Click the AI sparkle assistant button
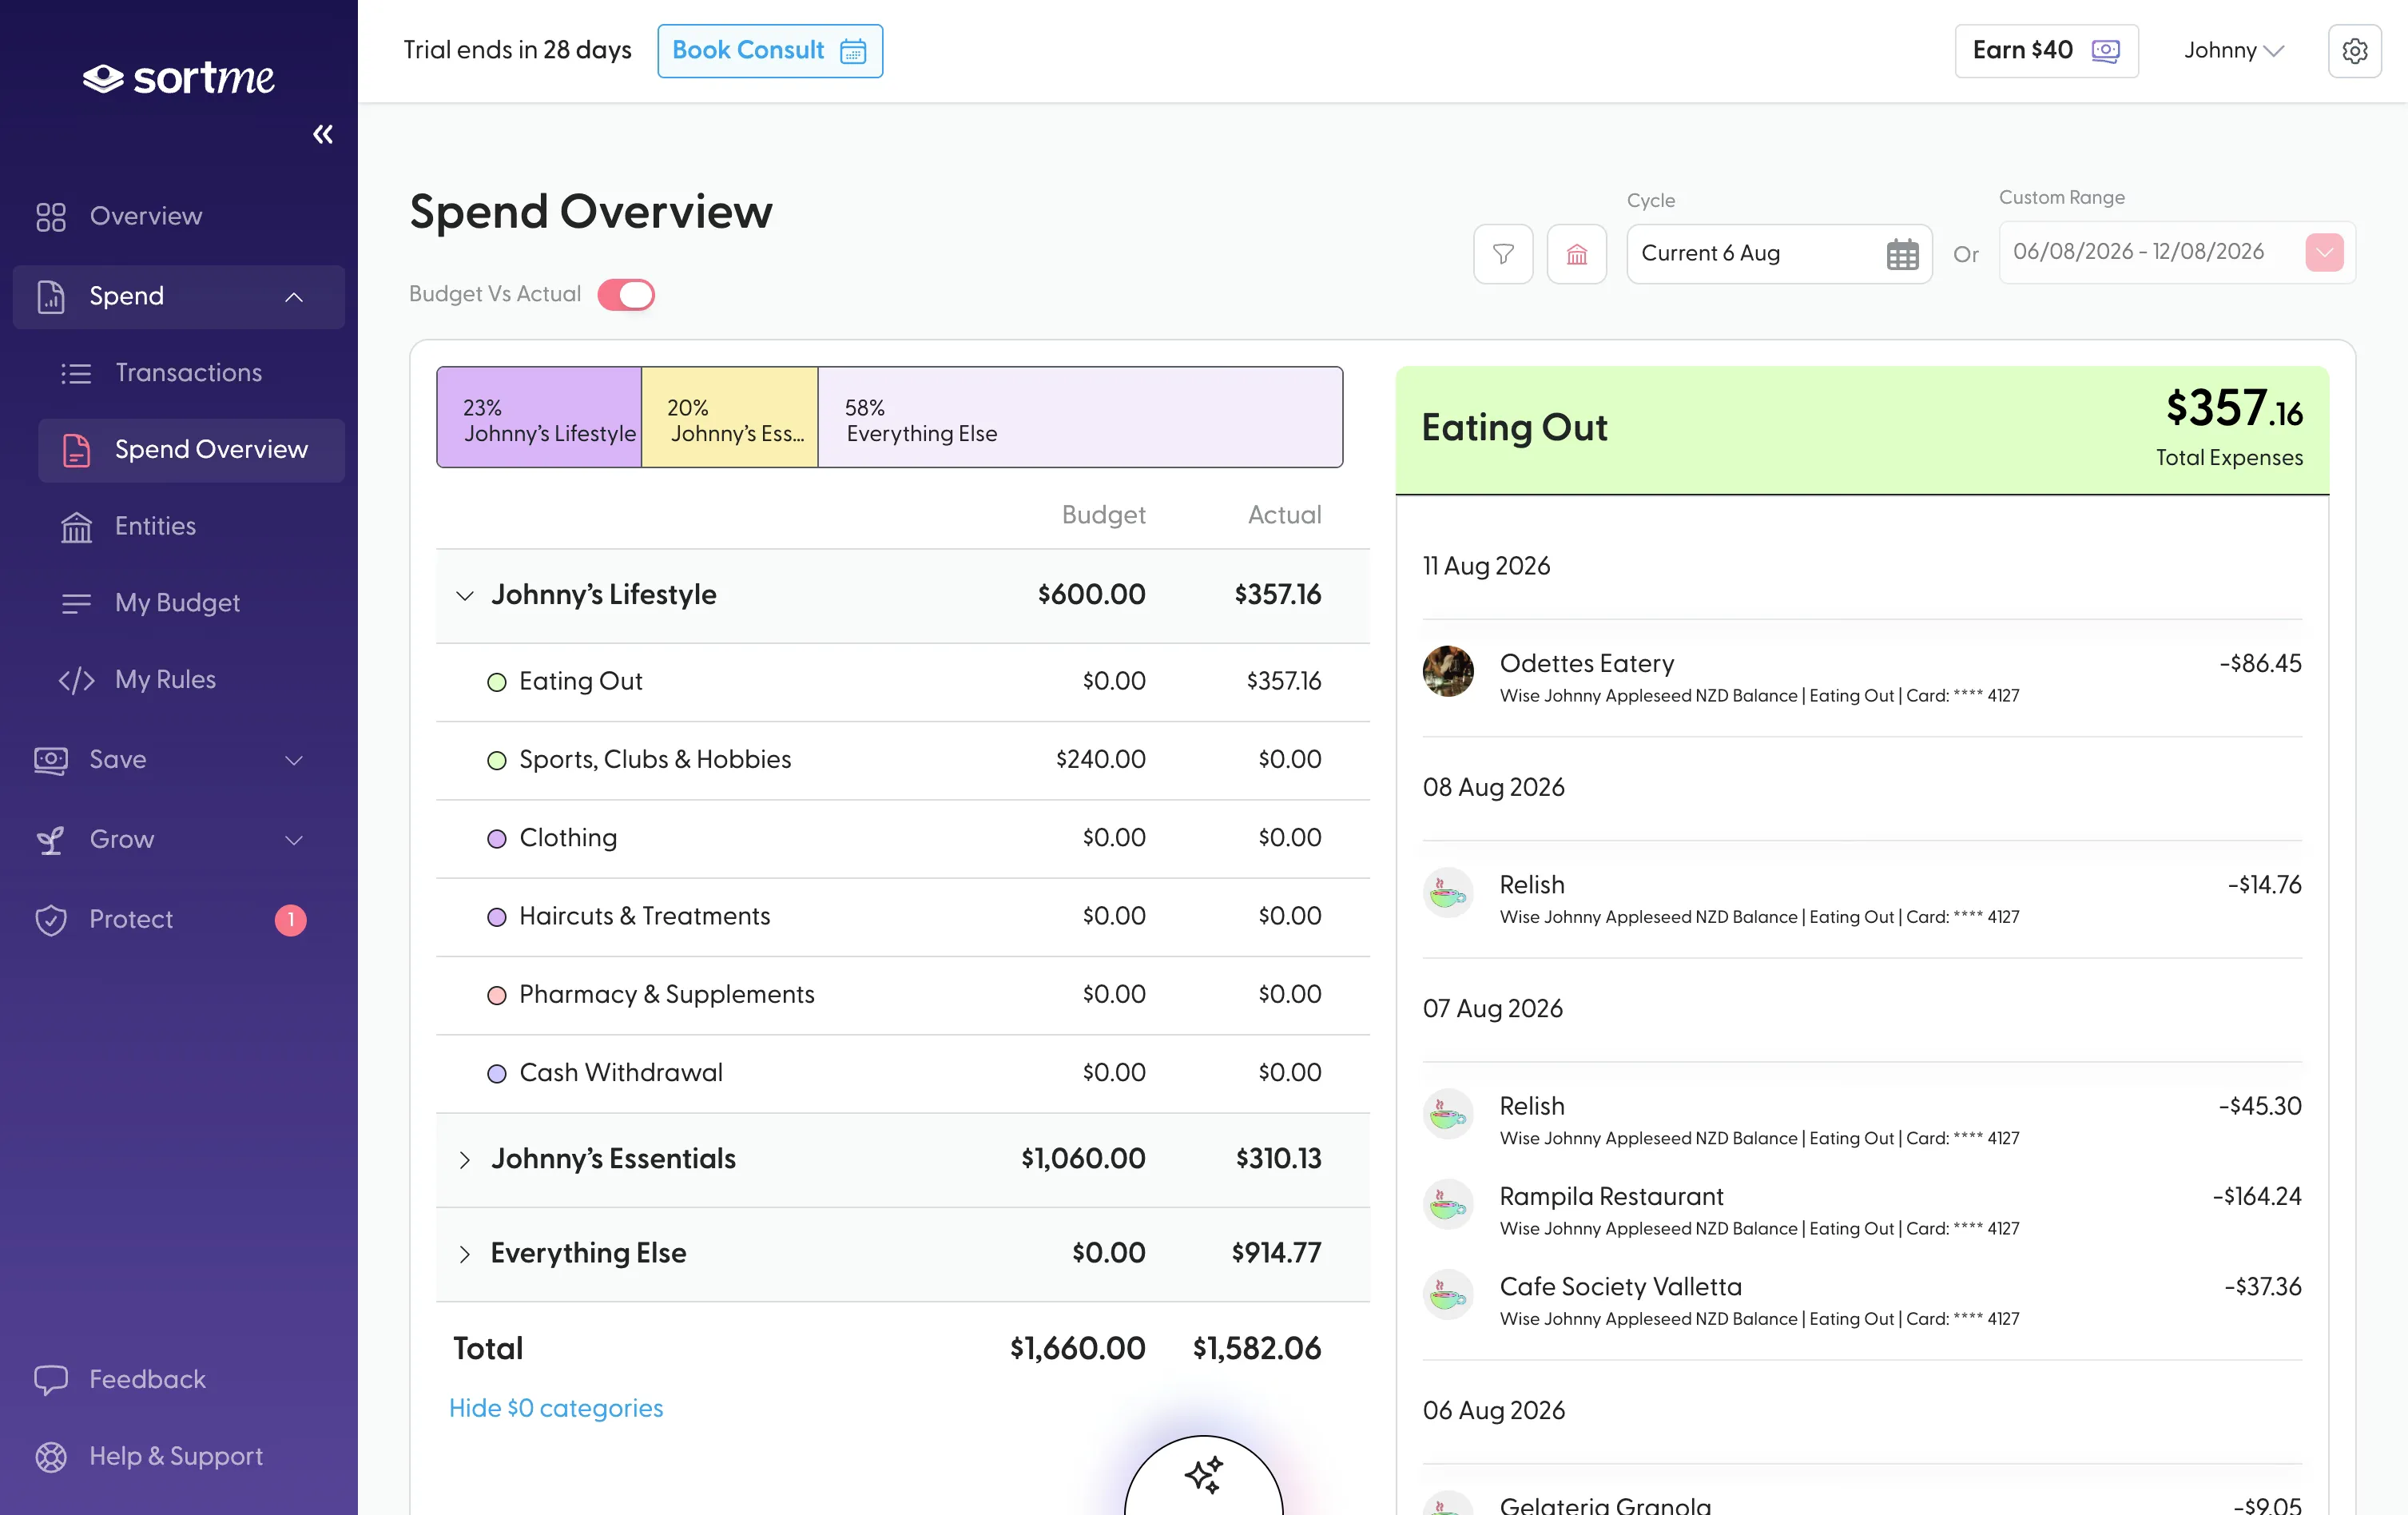Viewport: 2408px width, 1515px height. pos(1204,1474)
